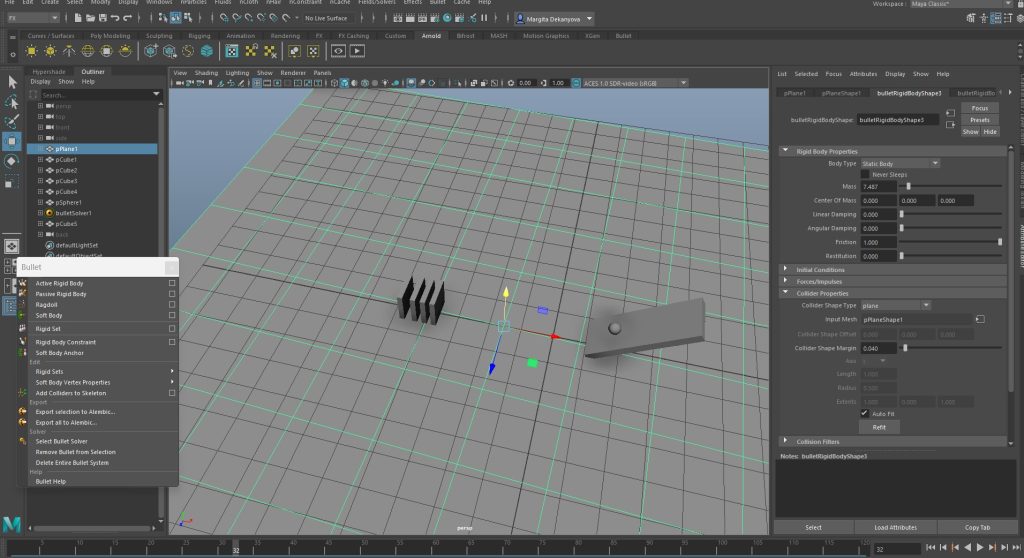Click the Copy Tab button
The width and height of the screenshot is (1024, 558).
(978, 527)
